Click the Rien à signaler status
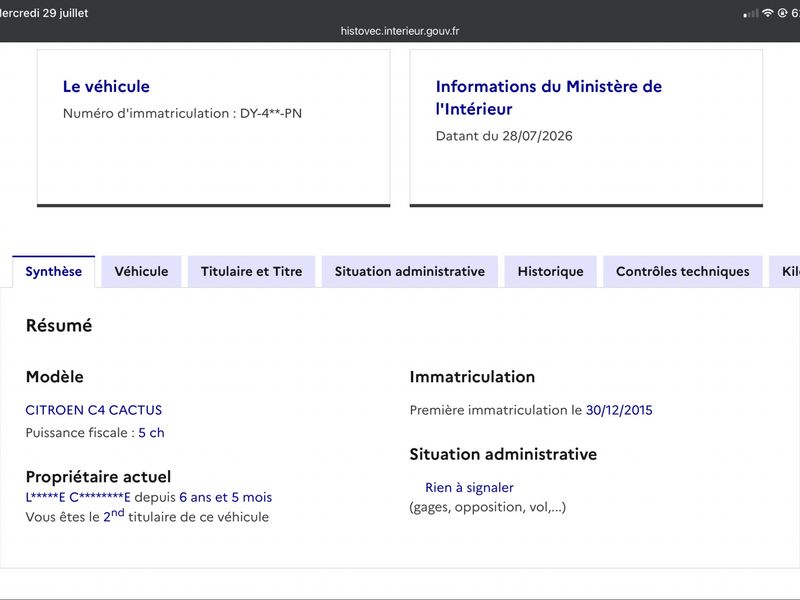This screenshot has height=600, width=800. tap(469, 488)
